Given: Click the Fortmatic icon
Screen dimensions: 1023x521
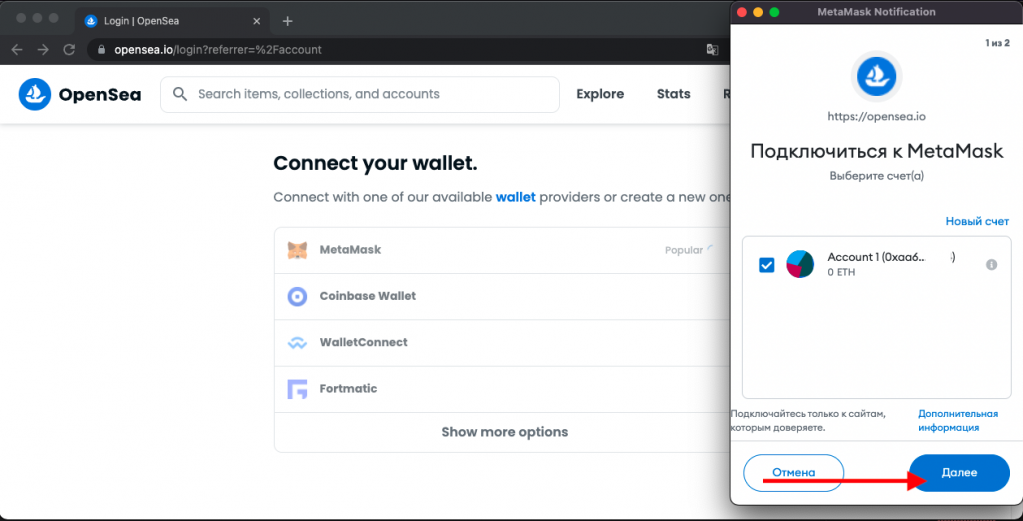Looking at the screenshot, I should coord(297,389).
